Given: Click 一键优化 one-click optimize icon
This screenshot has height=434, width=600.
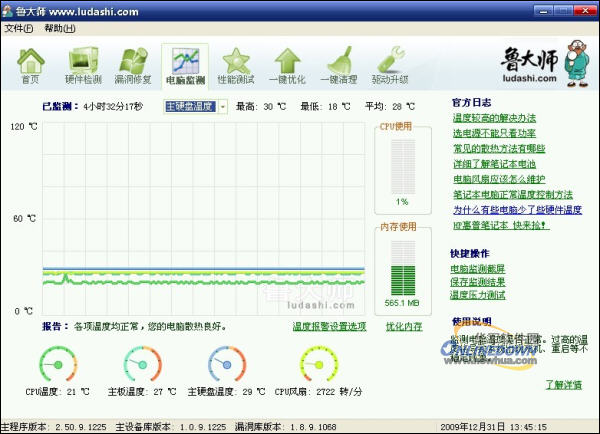Looking at the screenshot, I should click(x=288, y=63).
